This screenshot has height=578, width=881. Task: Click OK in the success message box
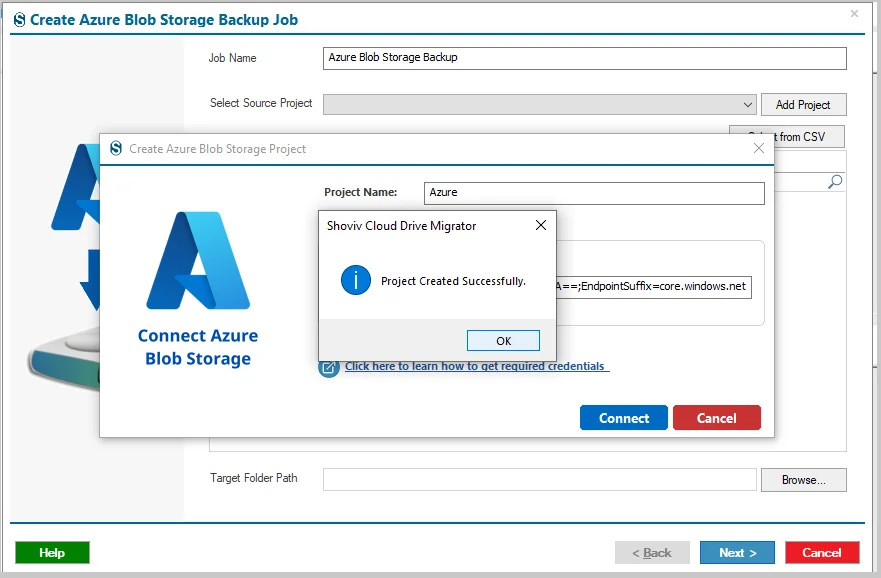tap(503, 340)
